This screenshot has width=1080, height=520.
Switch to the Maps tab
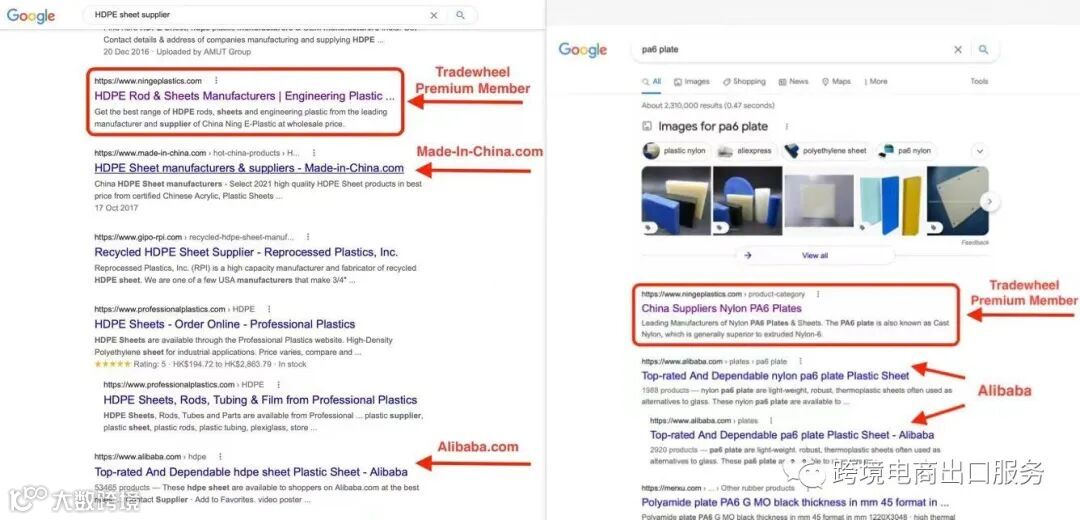click(836, 81)
